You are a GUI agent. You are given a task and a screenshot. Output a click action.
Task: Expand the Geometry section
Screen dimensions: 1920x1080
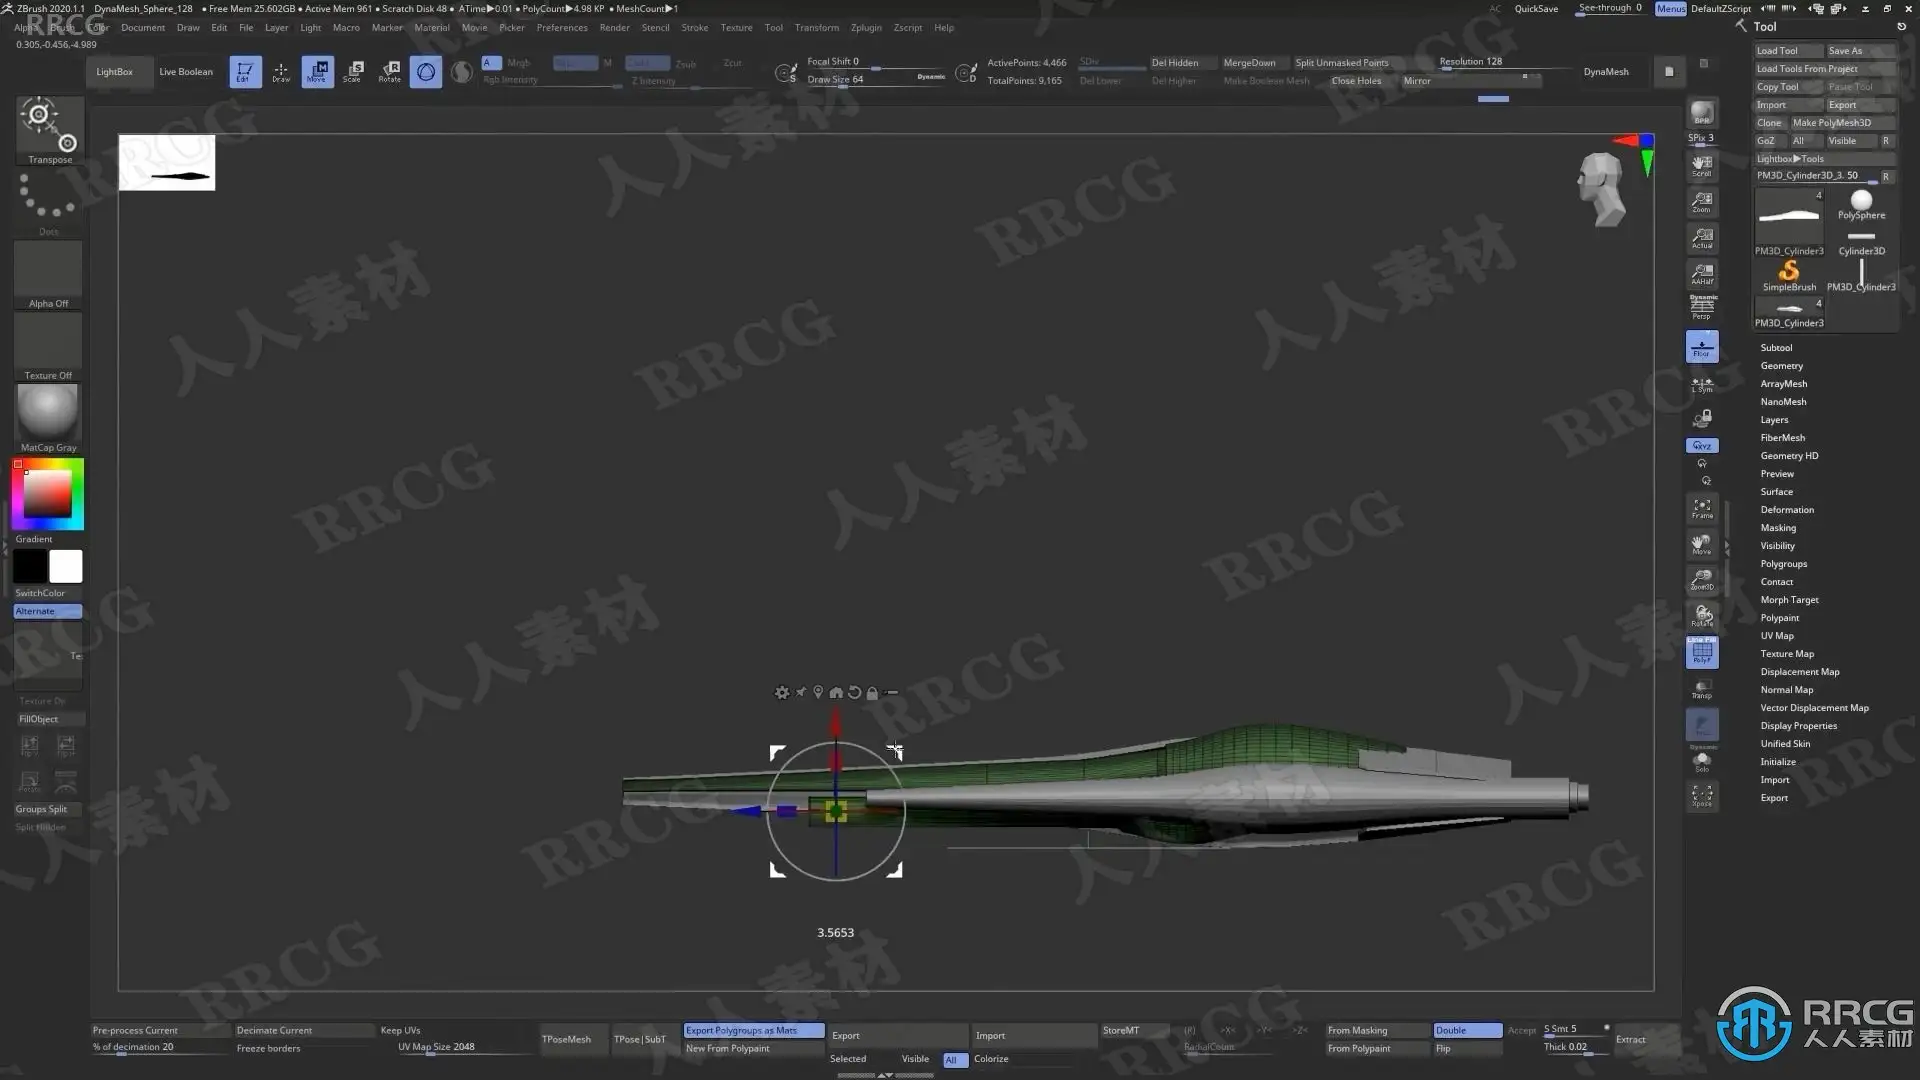coord(1781,366)
